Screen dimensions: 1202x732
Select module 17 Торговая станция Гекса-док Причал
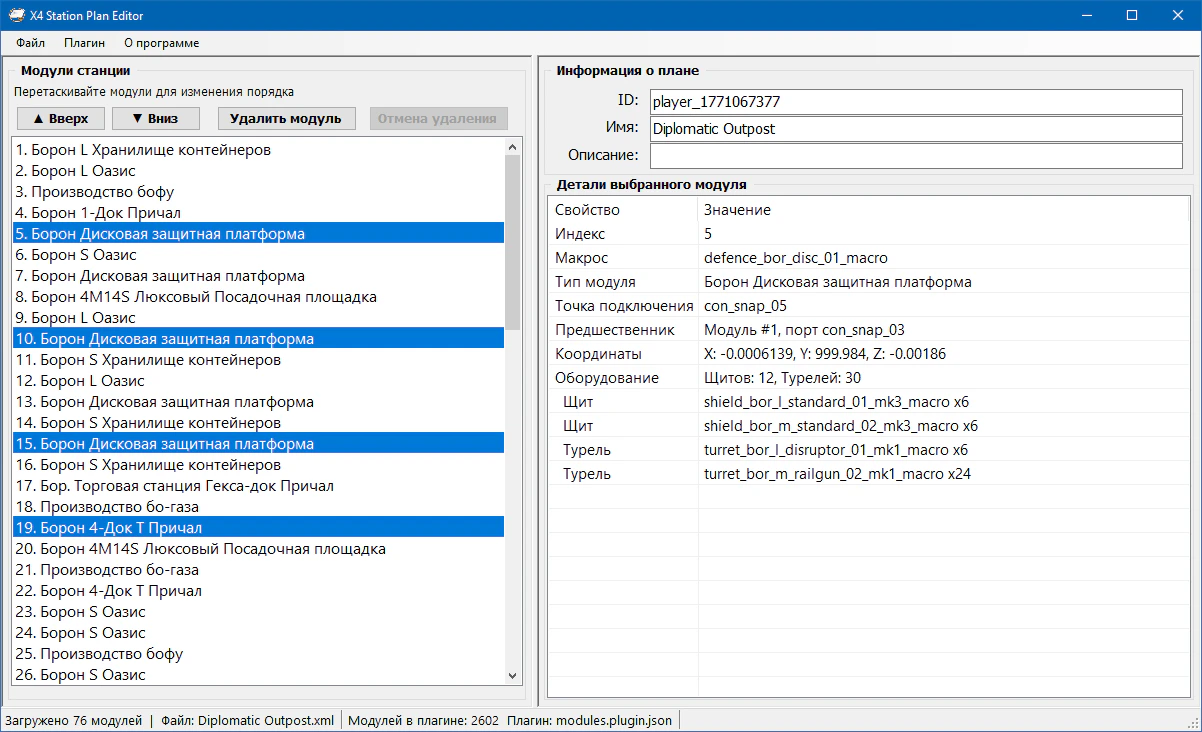[x=174, y=486]
